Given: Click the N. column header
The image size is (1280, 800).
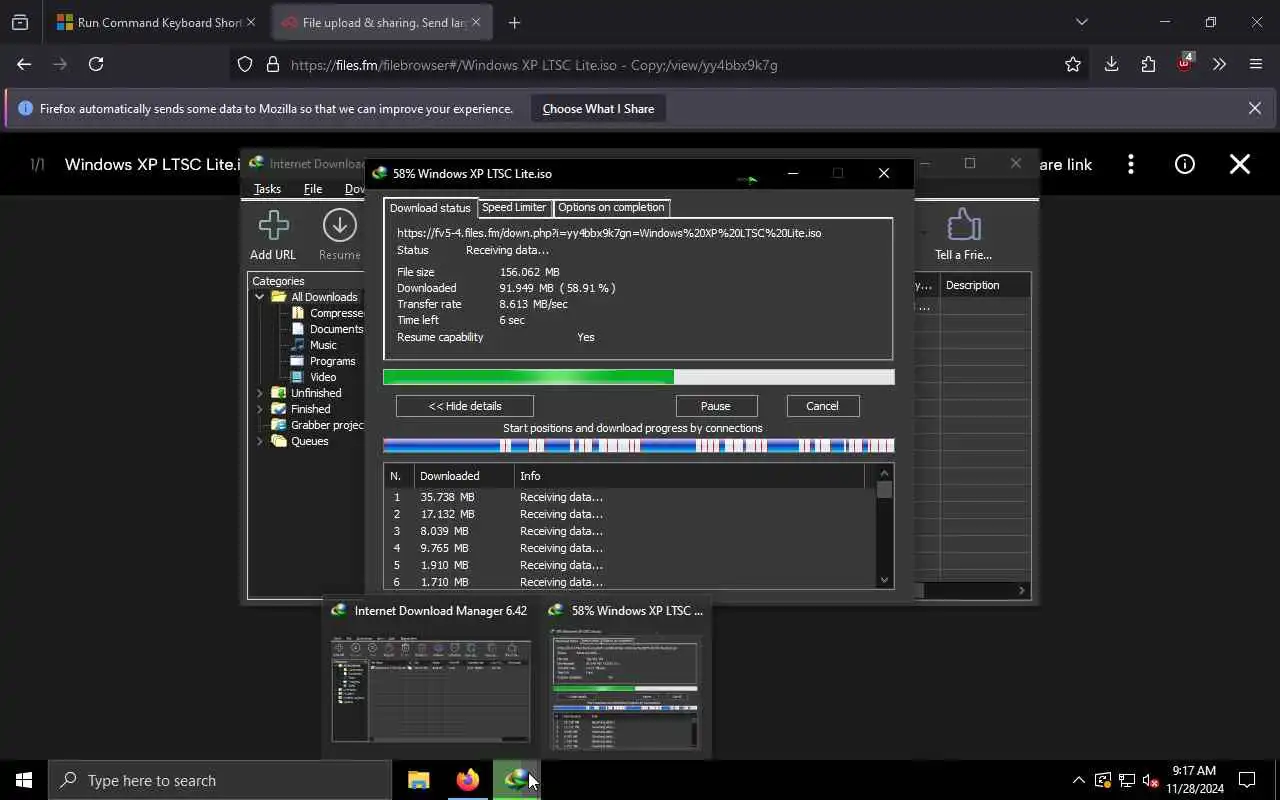Looking at the screenshot, I should click(x=399, y=476).
